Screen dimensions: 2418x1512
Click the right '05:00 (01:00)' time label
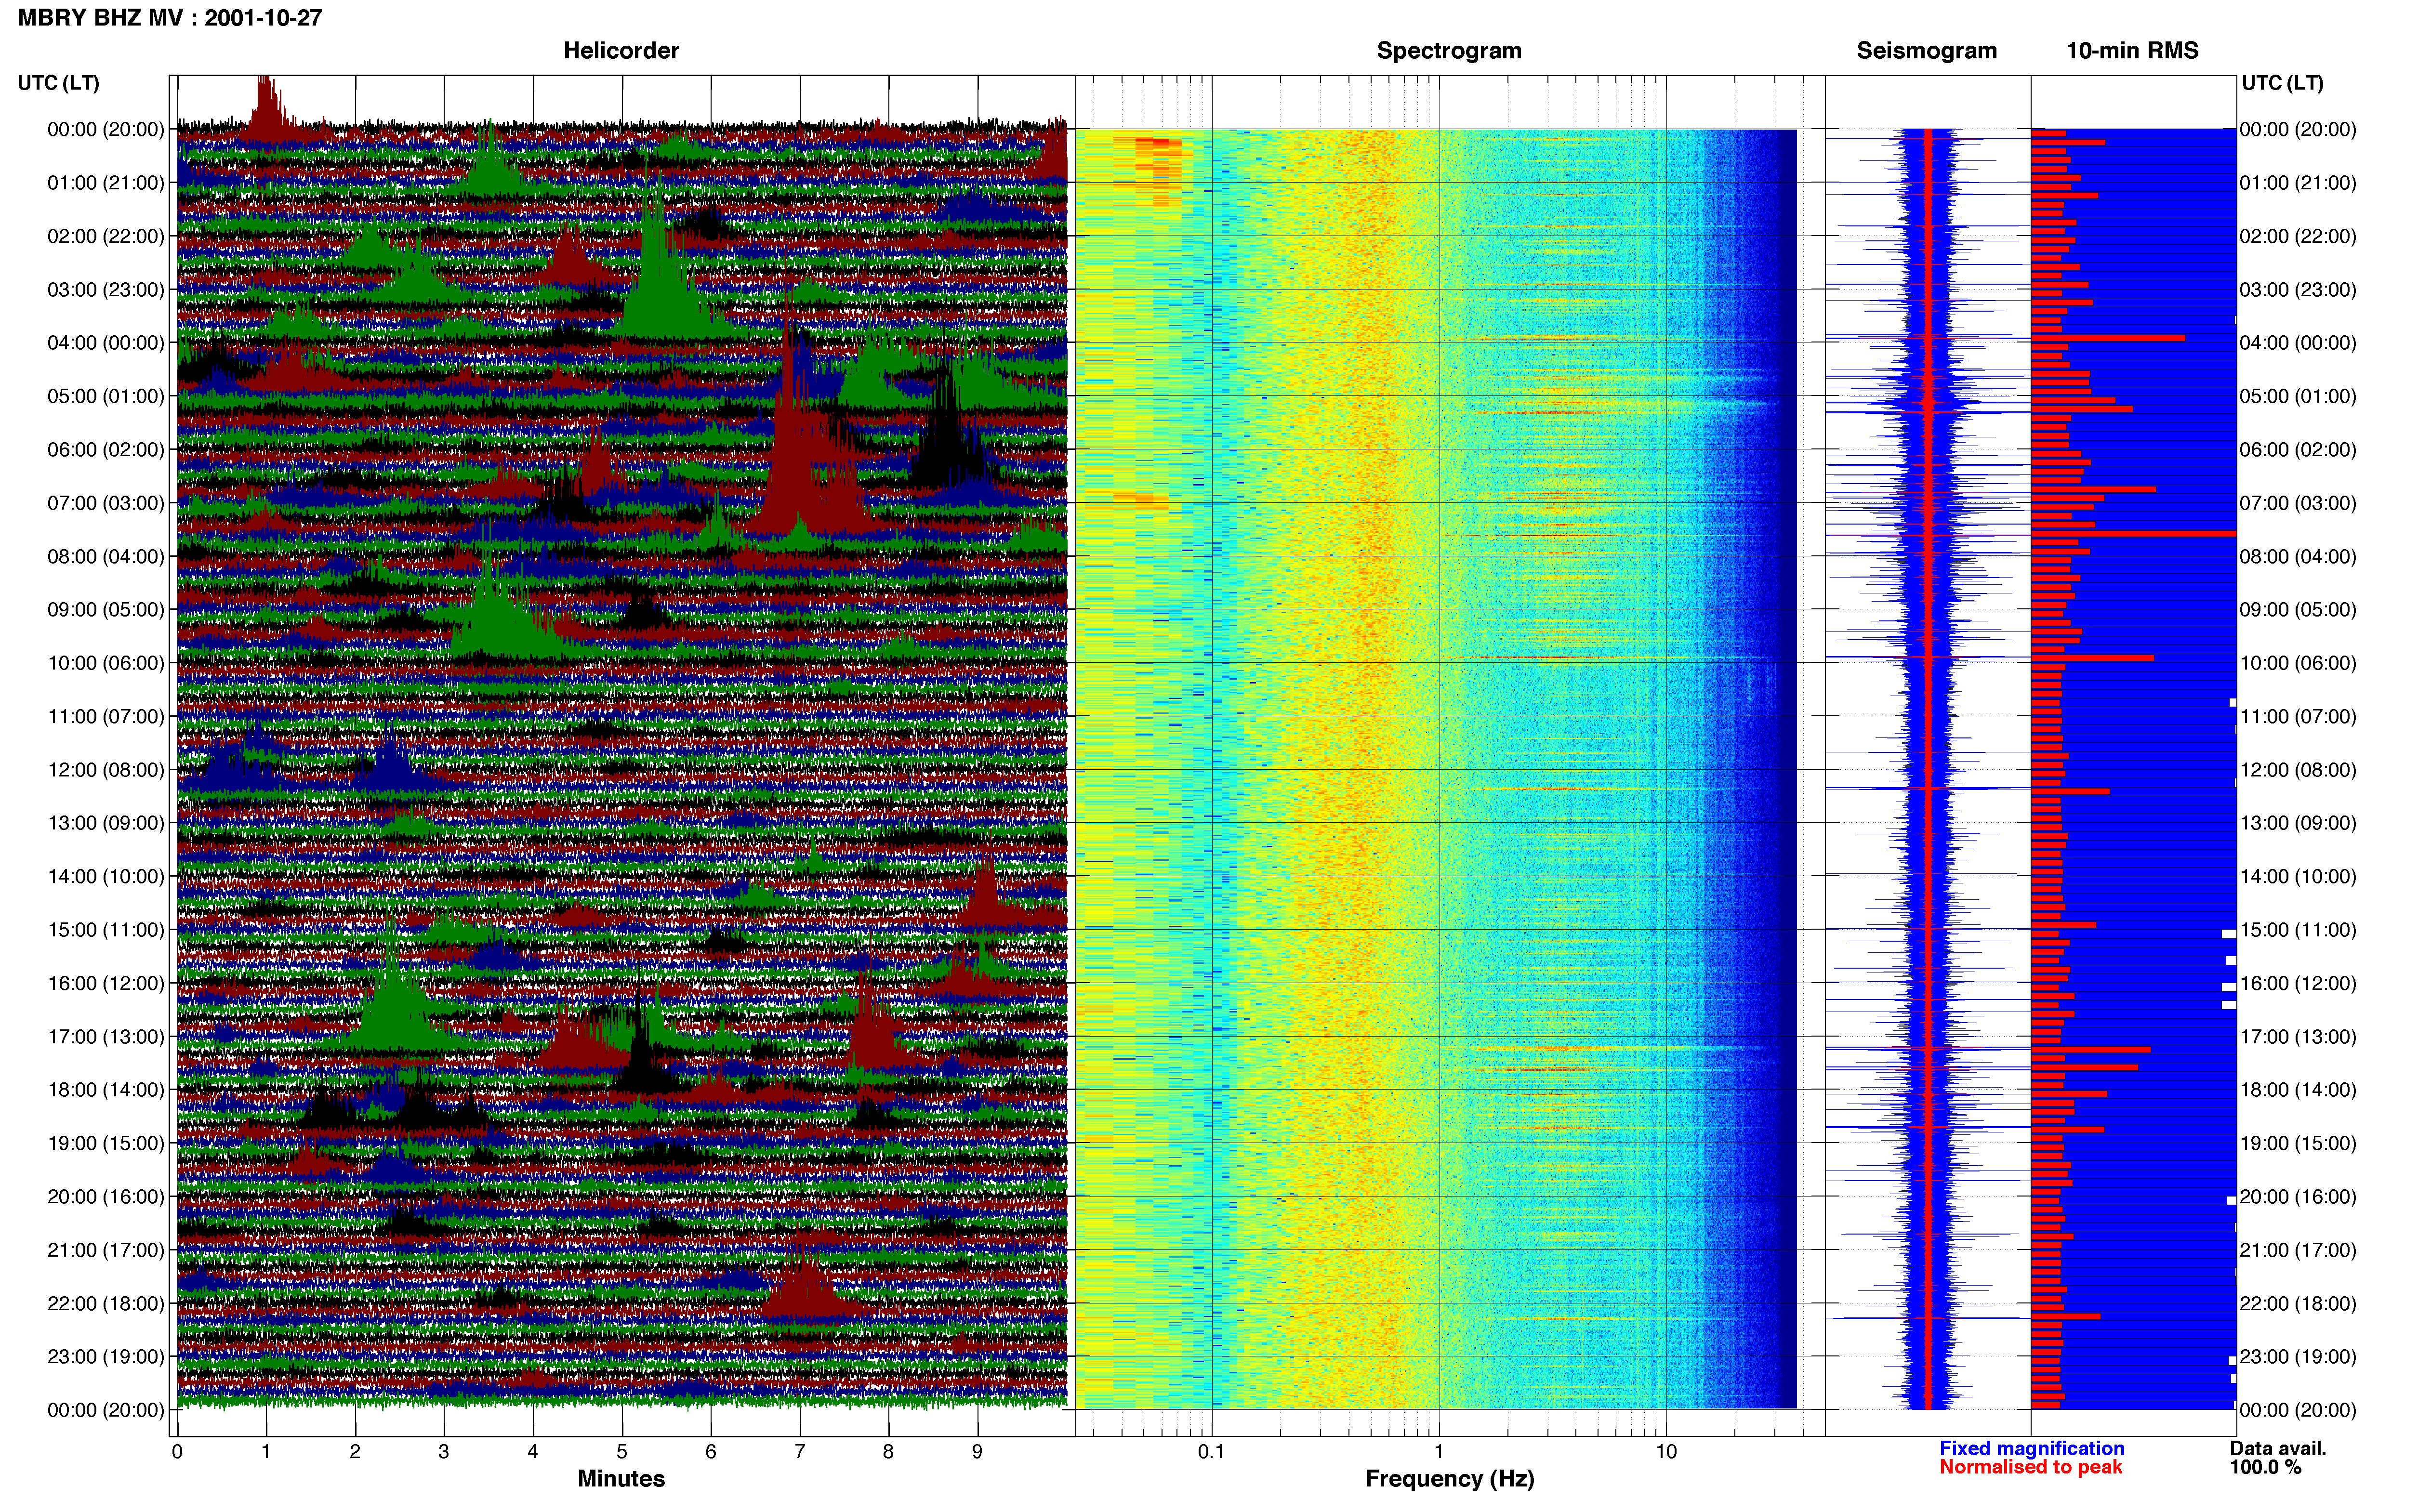coord(2298,396)
